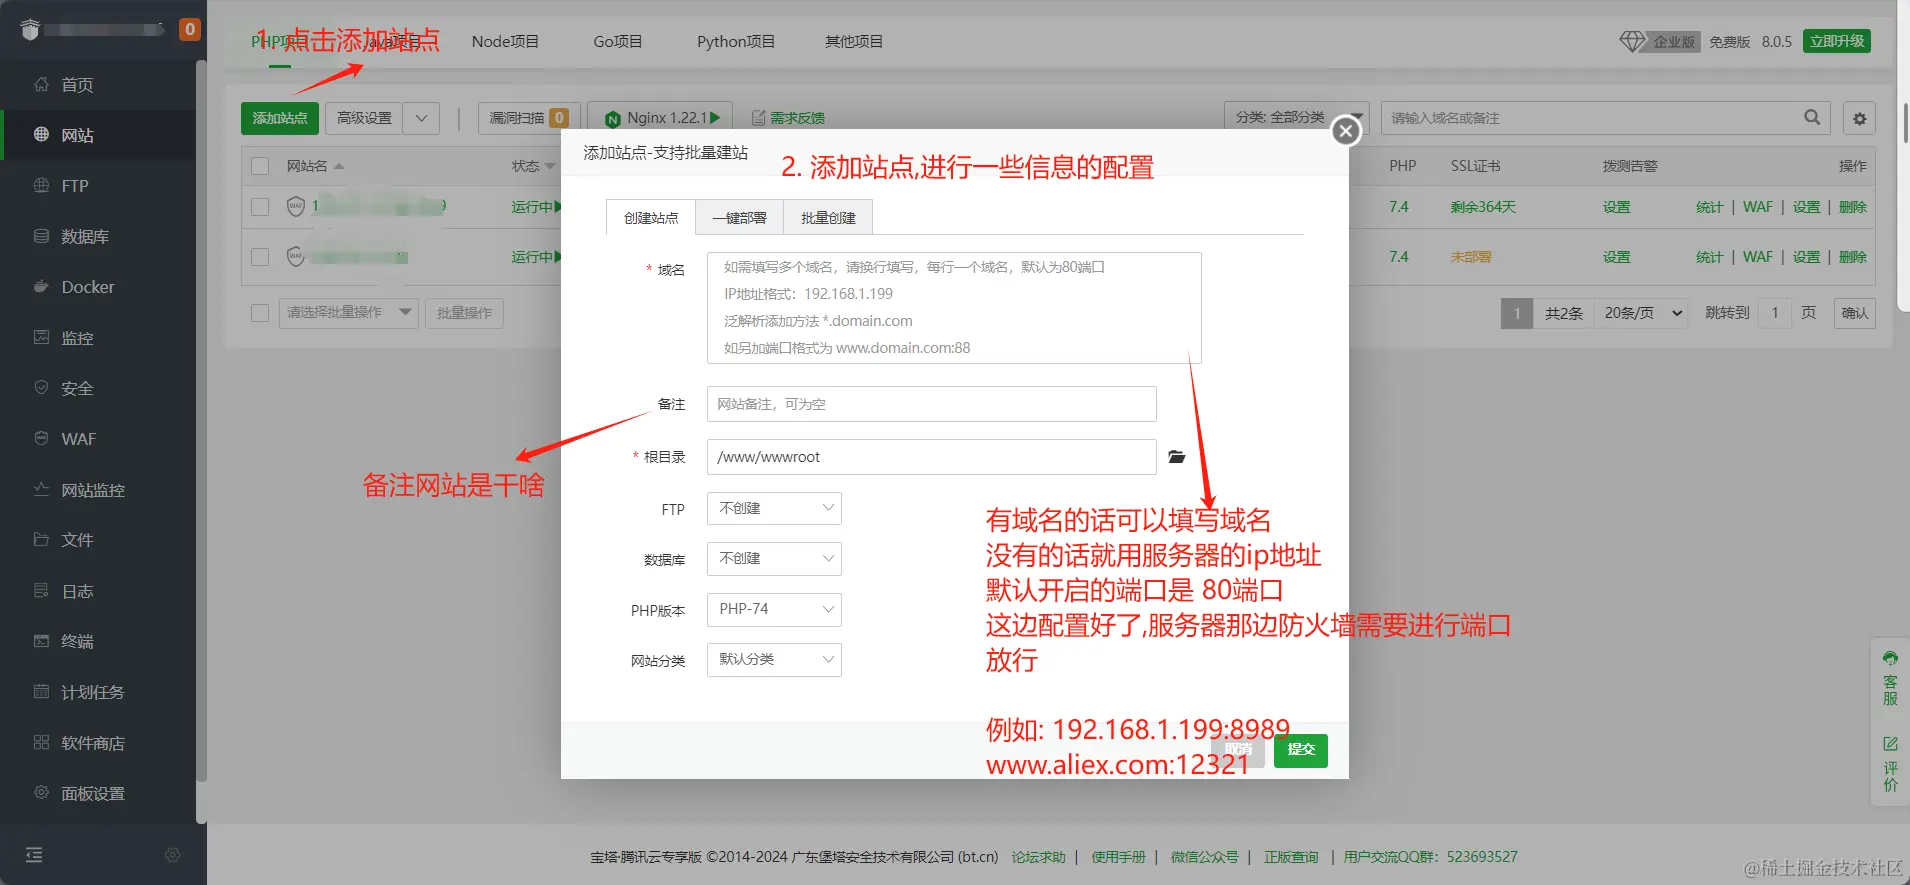Click 统计 for the 剩余364天 site row
The image size is (1910, 885).
pyautogui.click(x=1710, y=207)
